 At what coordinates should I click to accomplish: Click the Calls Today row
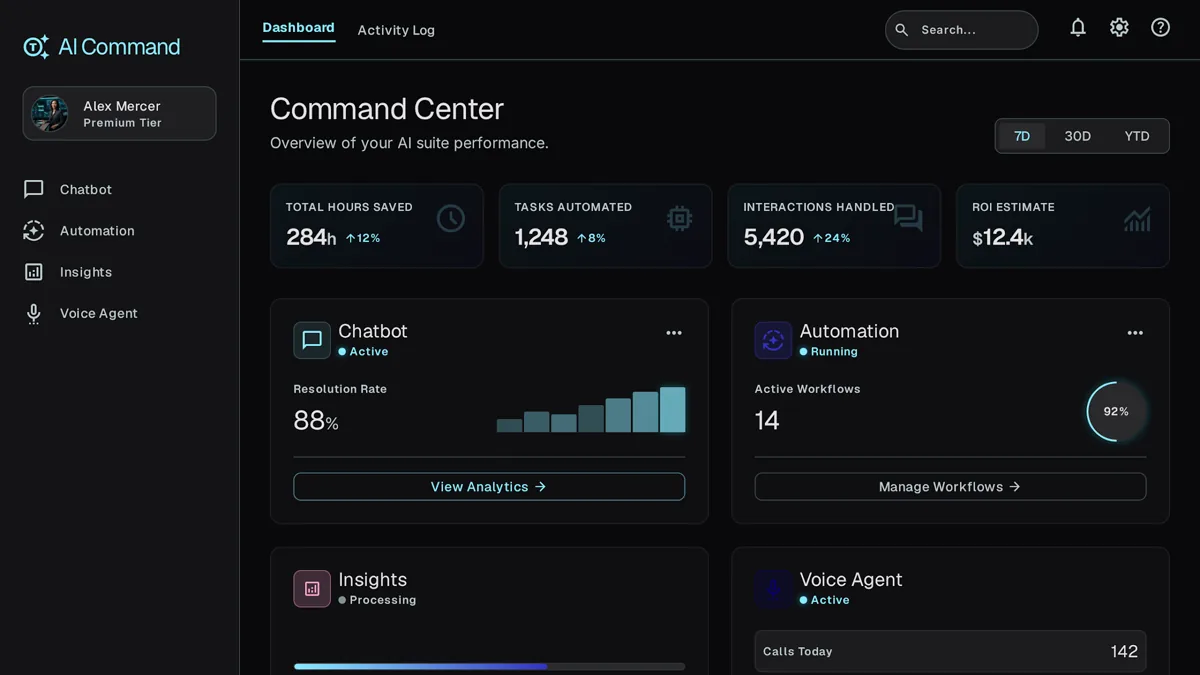950,651
